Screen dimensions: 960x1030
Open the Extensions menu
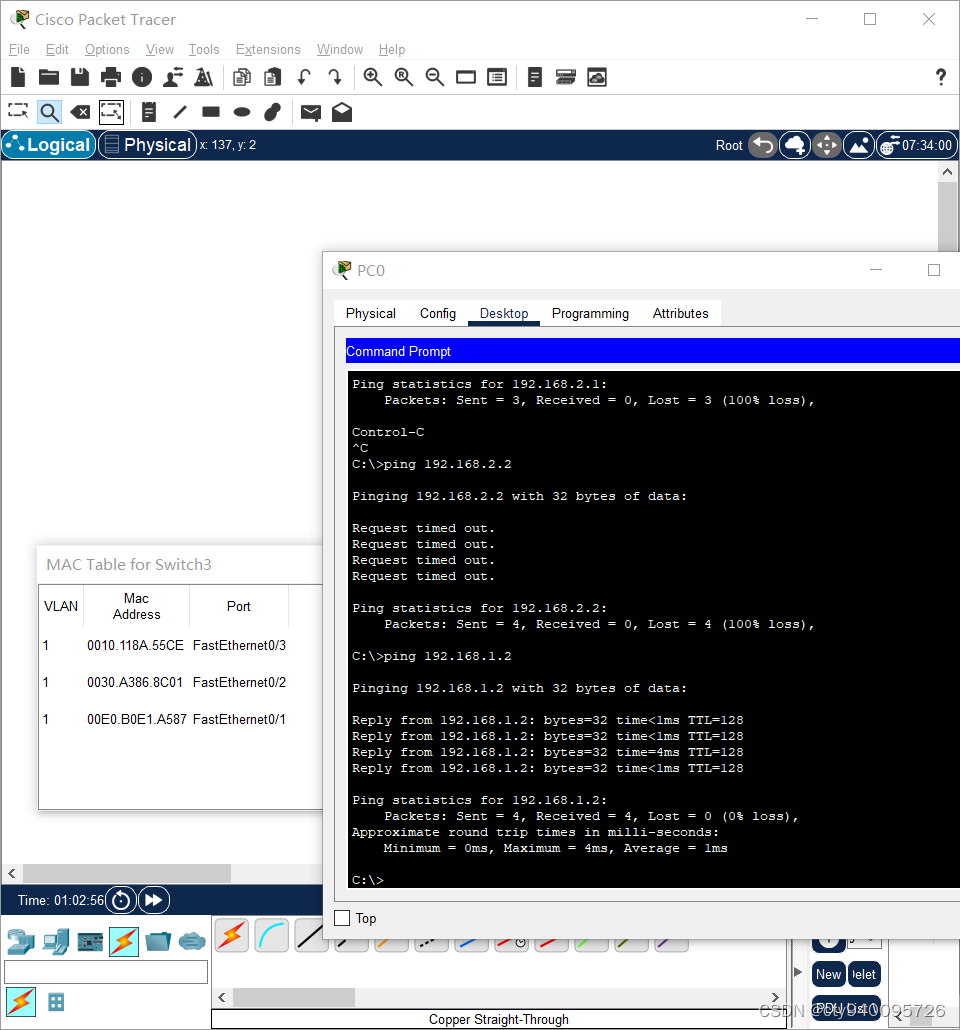pyautogui.click(x=268, y=49)
